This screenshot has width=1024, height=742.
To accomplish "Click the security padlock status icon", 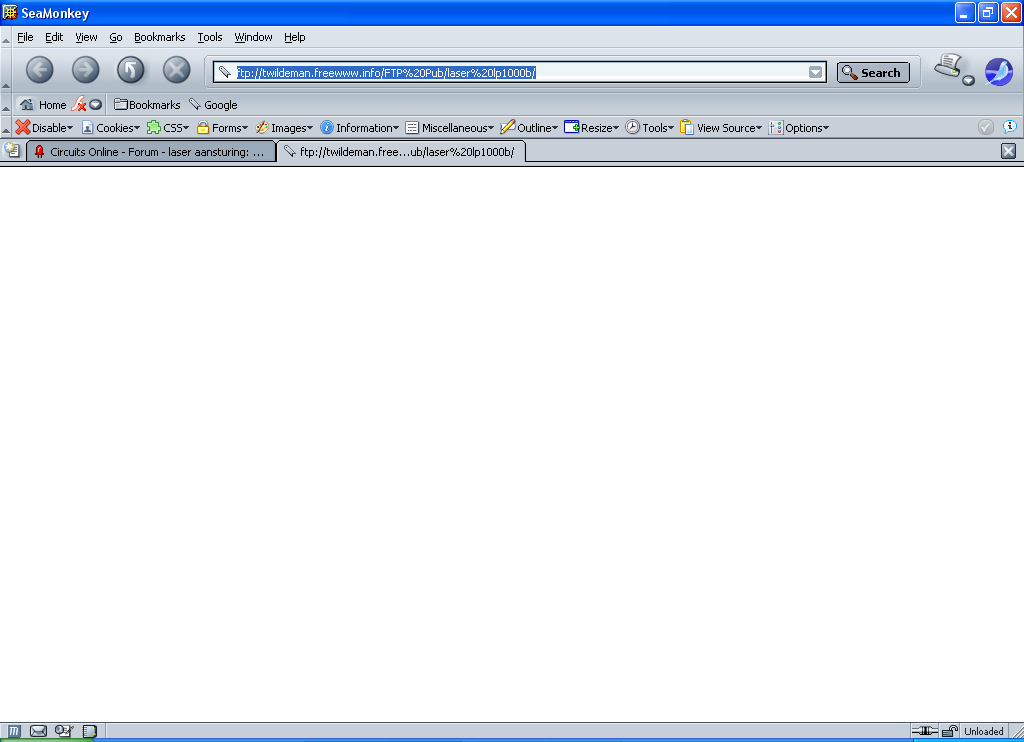I will [950, 732].
